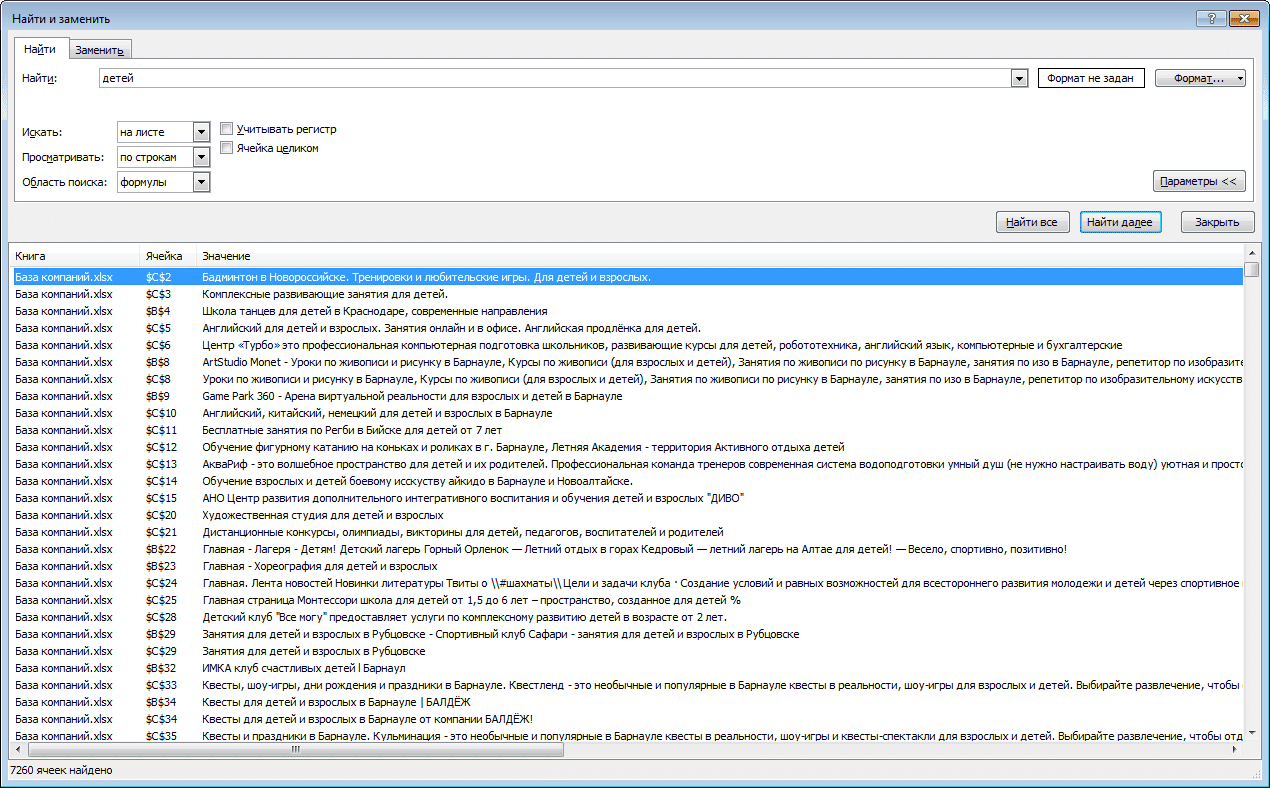The height and width of the screenshot is (788, 1270).
Task: Select the Детский клуб "Все могу" row
Action: click(x=627, y=617)
